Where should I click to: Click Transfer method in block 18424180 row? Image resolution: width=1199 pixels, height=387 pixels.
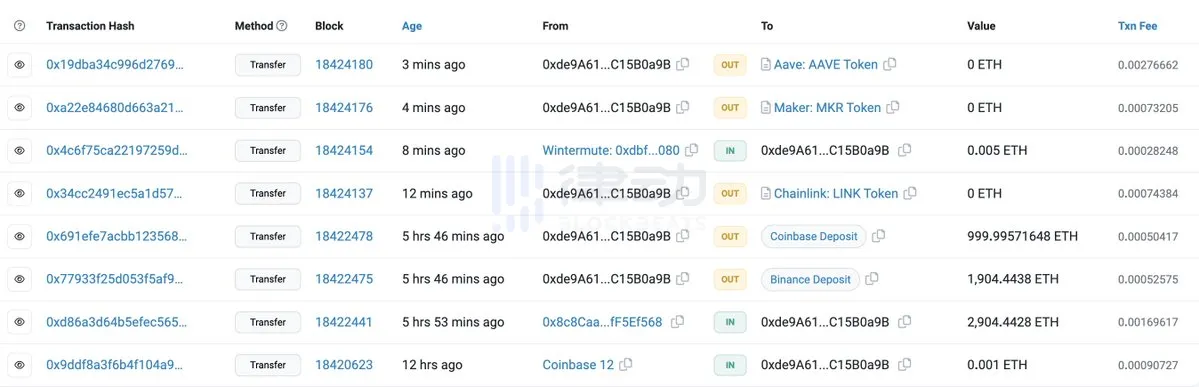coord(268,65)
